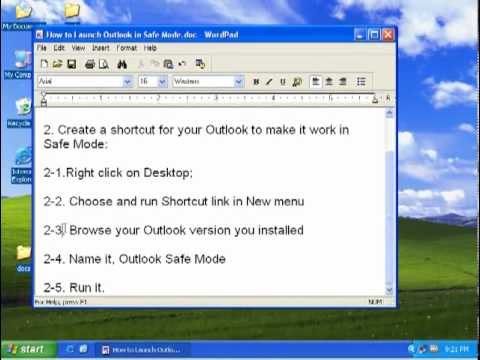
Task: Toggle Underline formatting
Action: click(x=283, y=82)
